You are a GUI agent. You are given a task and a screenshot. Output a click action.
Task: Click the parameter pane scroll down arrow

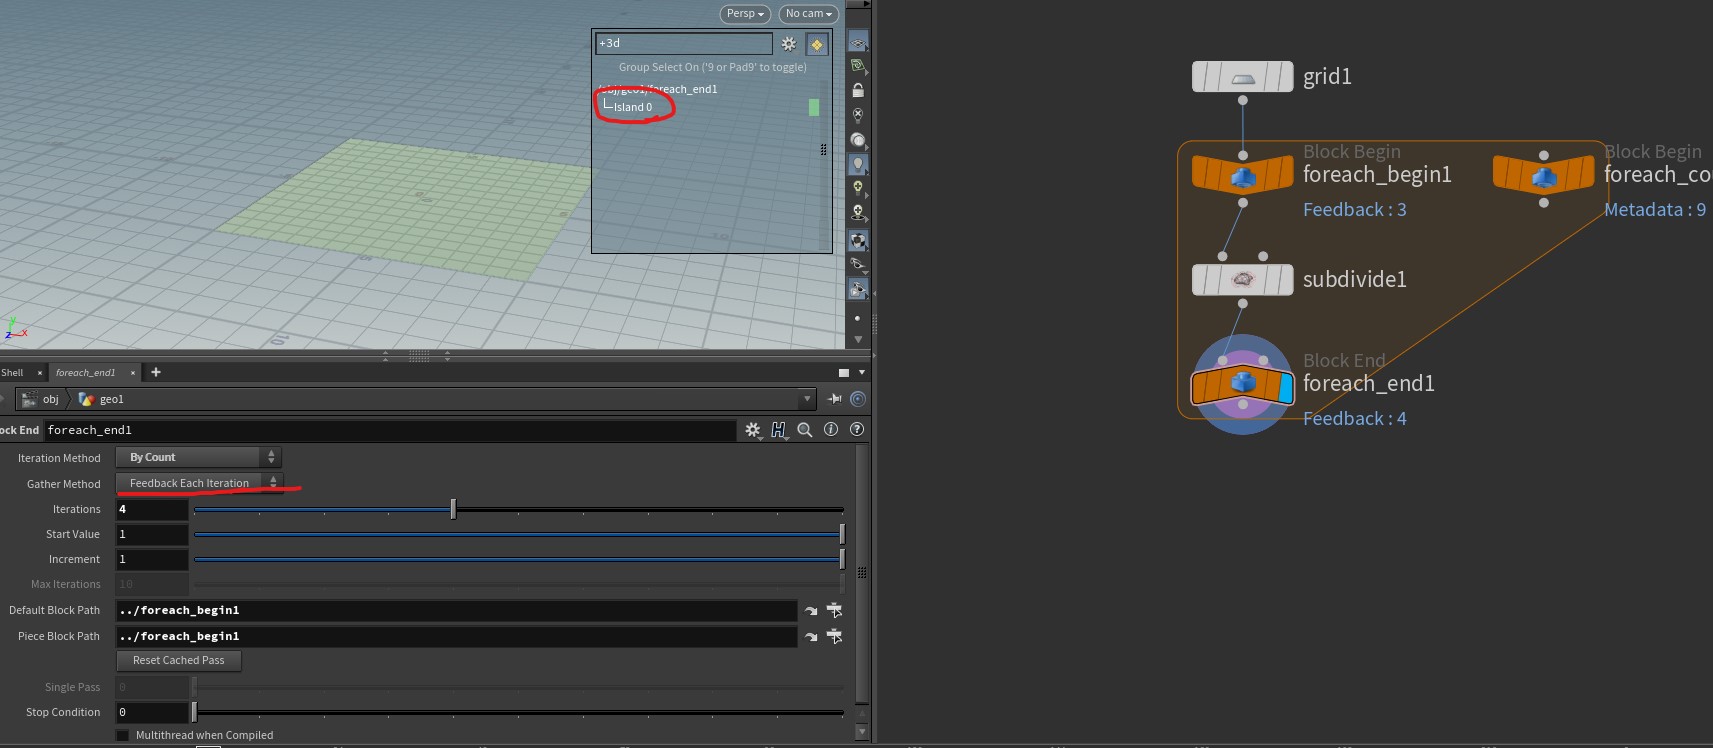(x=862, y=732)
